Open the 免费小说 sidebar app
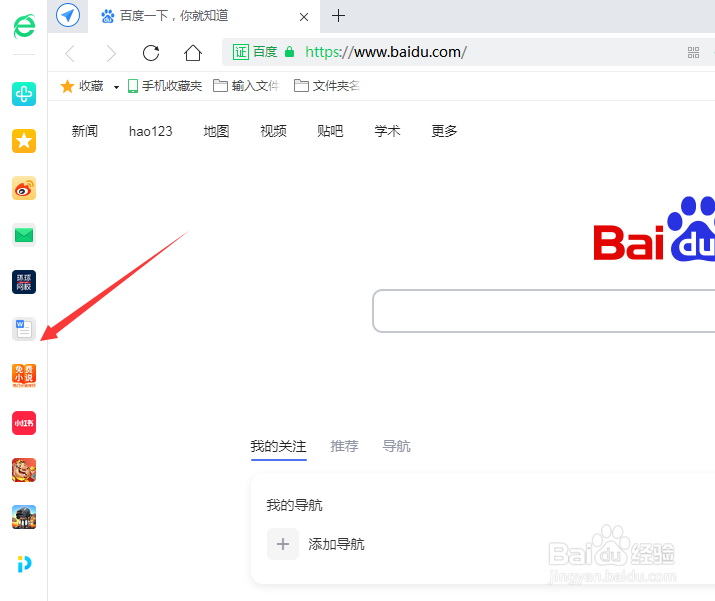This screenshot has width=715, height=601. tap(24, 376)
